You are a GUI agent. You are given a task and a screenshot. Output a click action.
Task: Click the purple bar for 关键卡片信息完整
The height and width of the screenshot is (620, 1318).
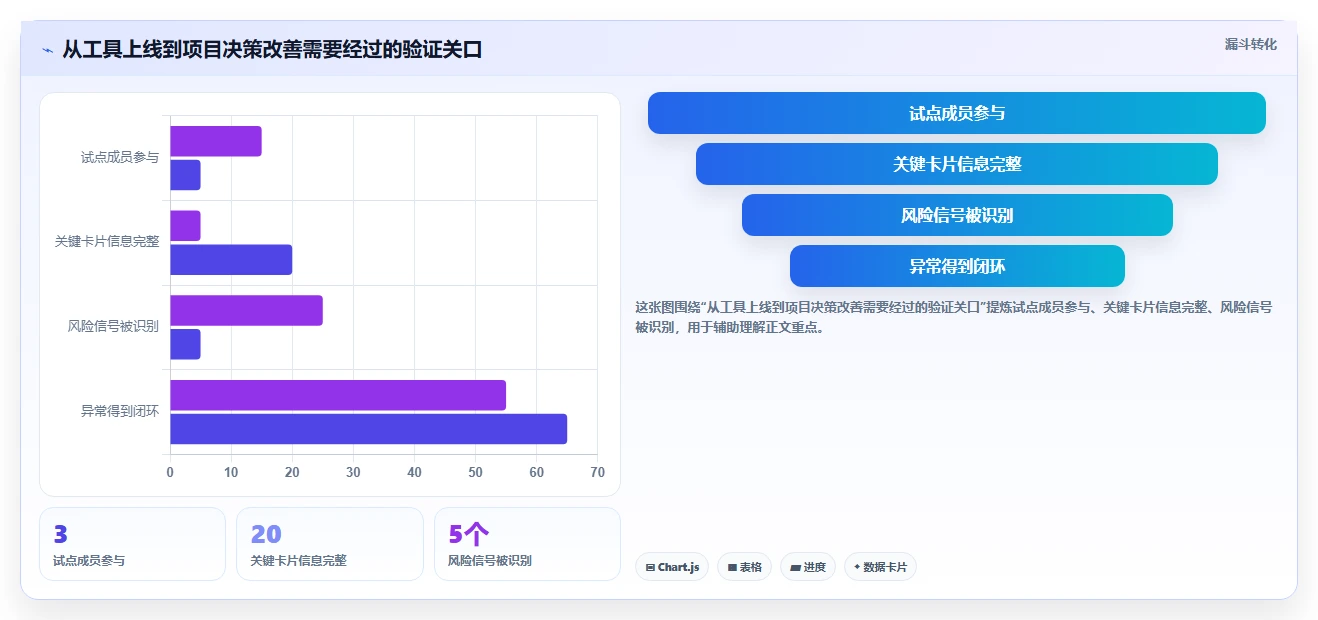185,226
